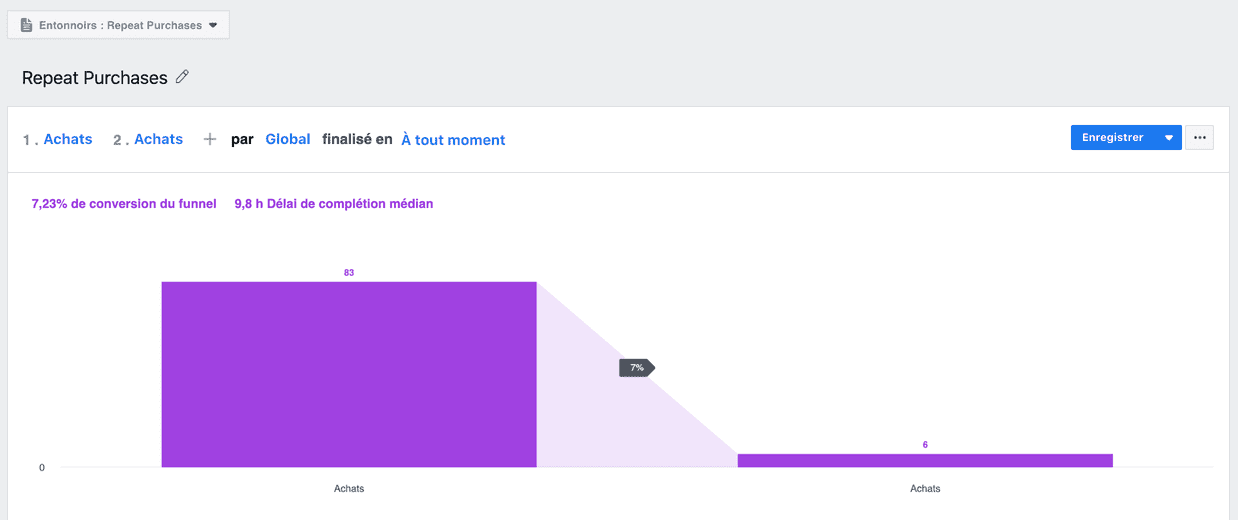Click the Enregistrer button
Screen dimensions: 1238x520
point(1113,138)
